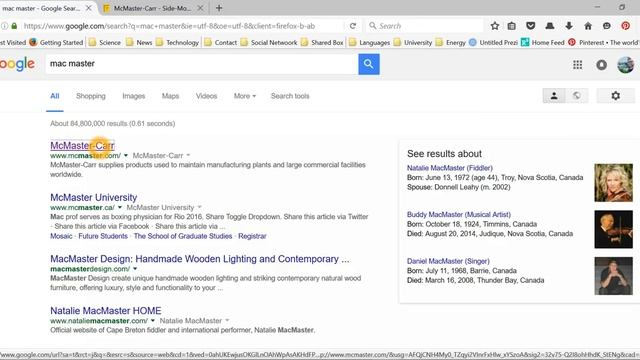
Task: Open The School of Graduate Studies sitelink
Action: pyautogui.click(x=183, y=236)
